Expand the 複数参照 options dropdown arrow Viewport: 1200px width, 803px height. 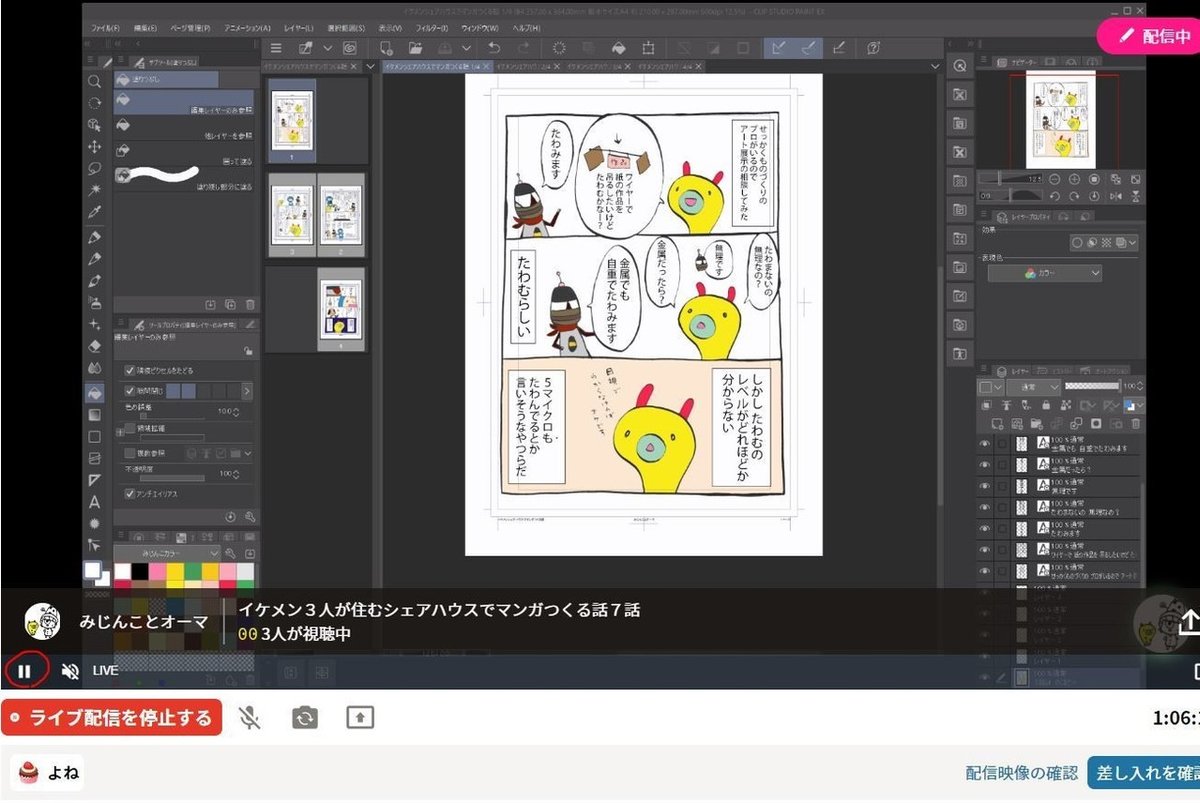[x=249, y=454]
